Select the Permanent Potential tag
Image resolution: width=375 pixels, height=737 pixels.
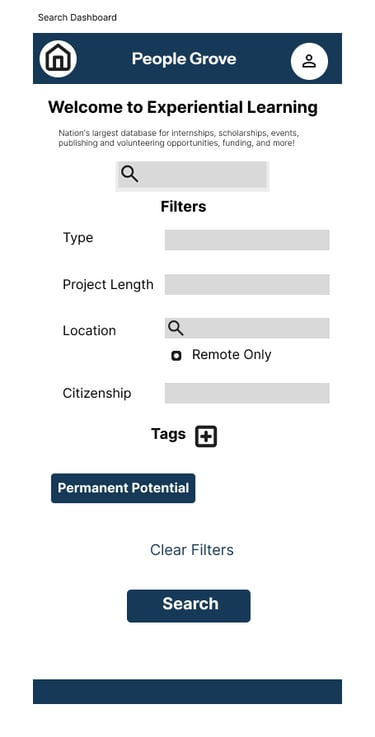click(123, 488)
